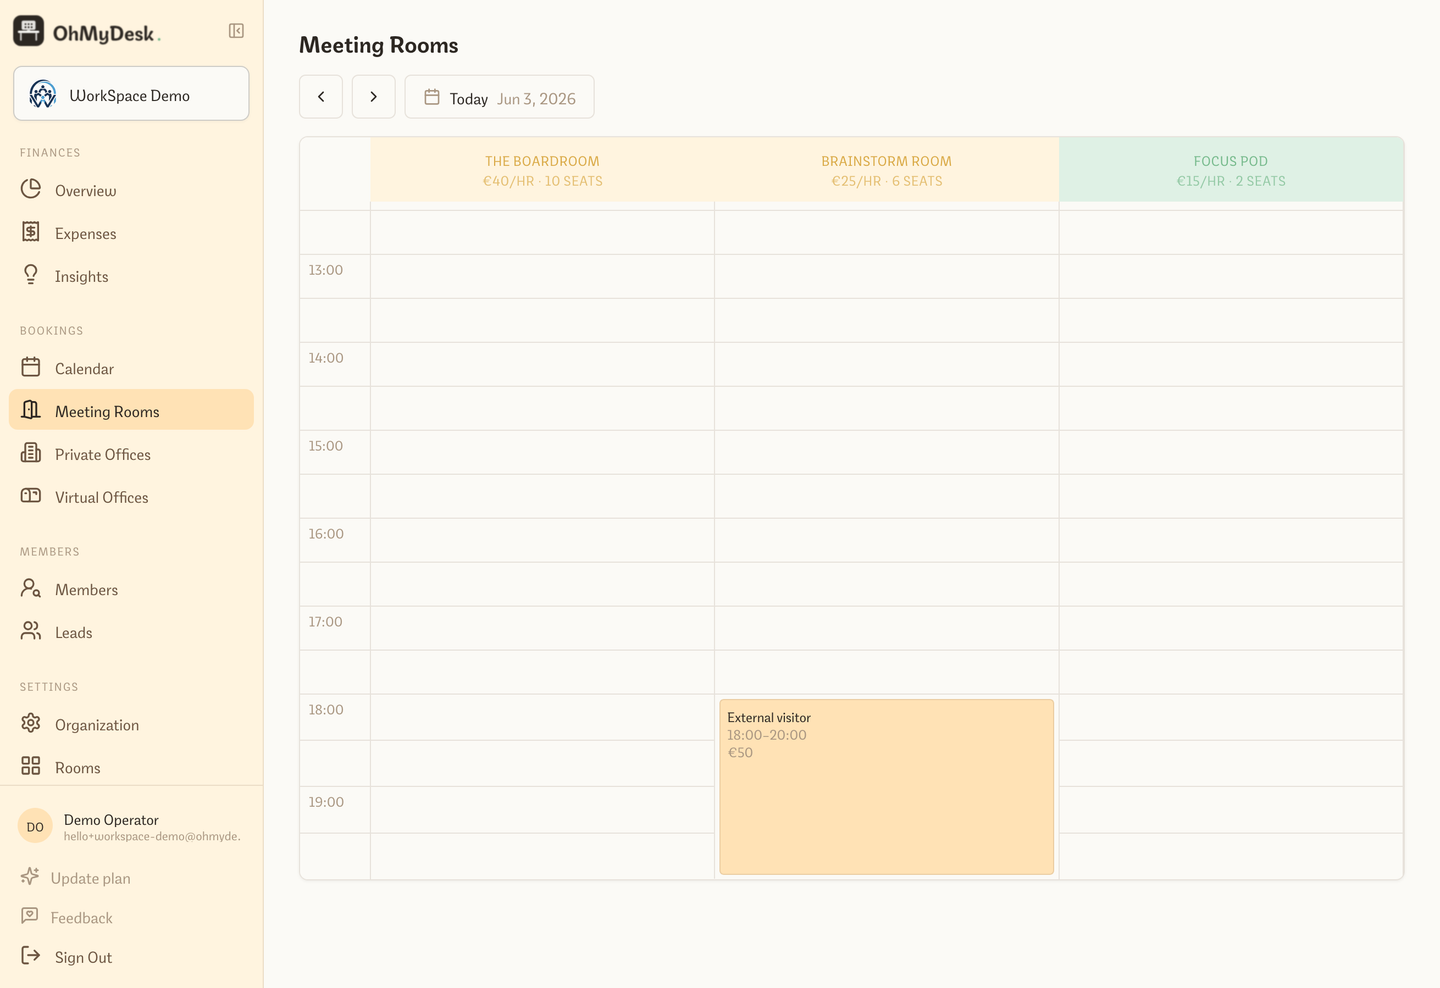Open Rooms settings
Image resolution: width=1440 pixels, height=988 pixels.
click(131, 767)
